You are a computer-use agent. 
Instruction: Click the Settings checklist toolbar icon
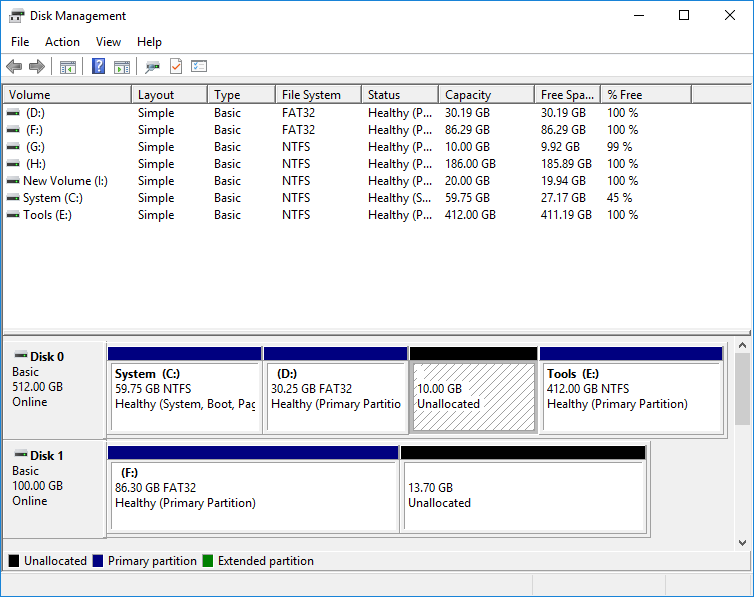[199, 67]
